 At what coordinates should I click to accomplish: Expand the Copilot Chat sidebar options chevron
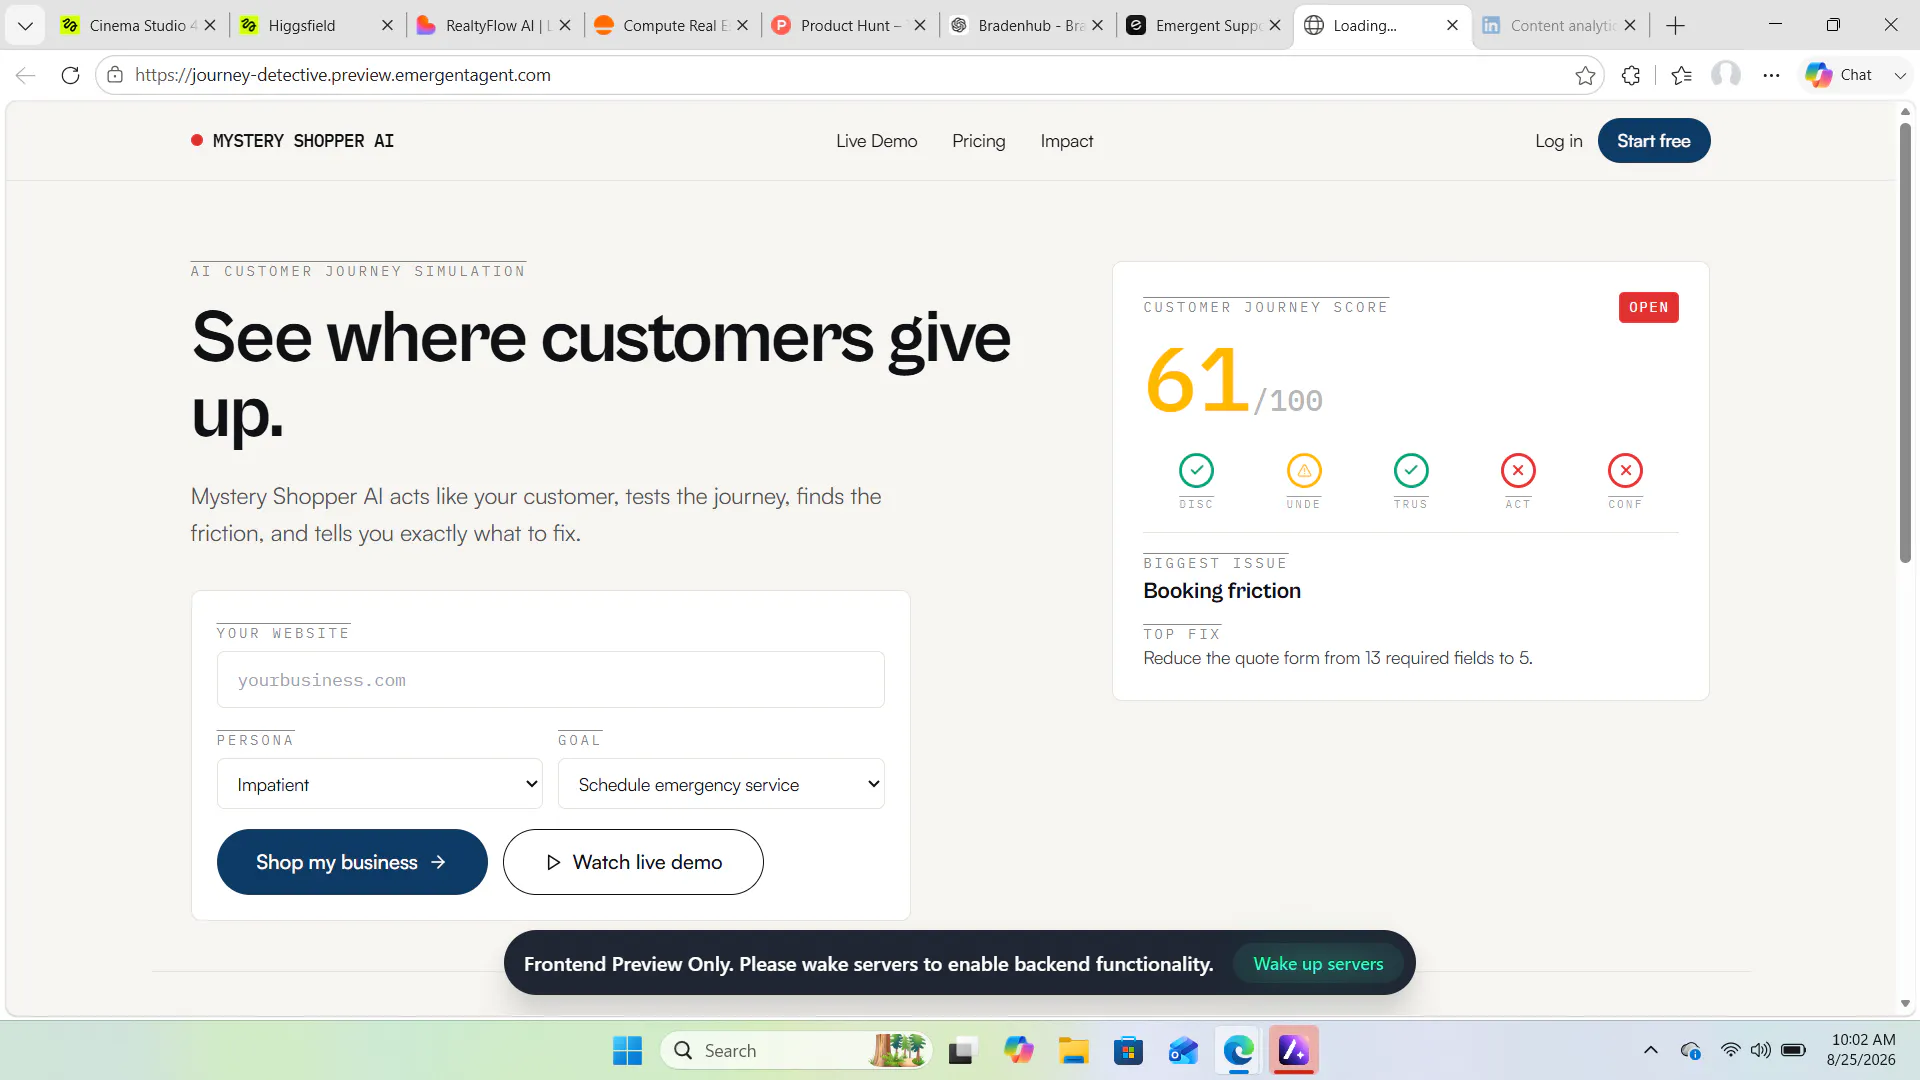coord(1900,75)
